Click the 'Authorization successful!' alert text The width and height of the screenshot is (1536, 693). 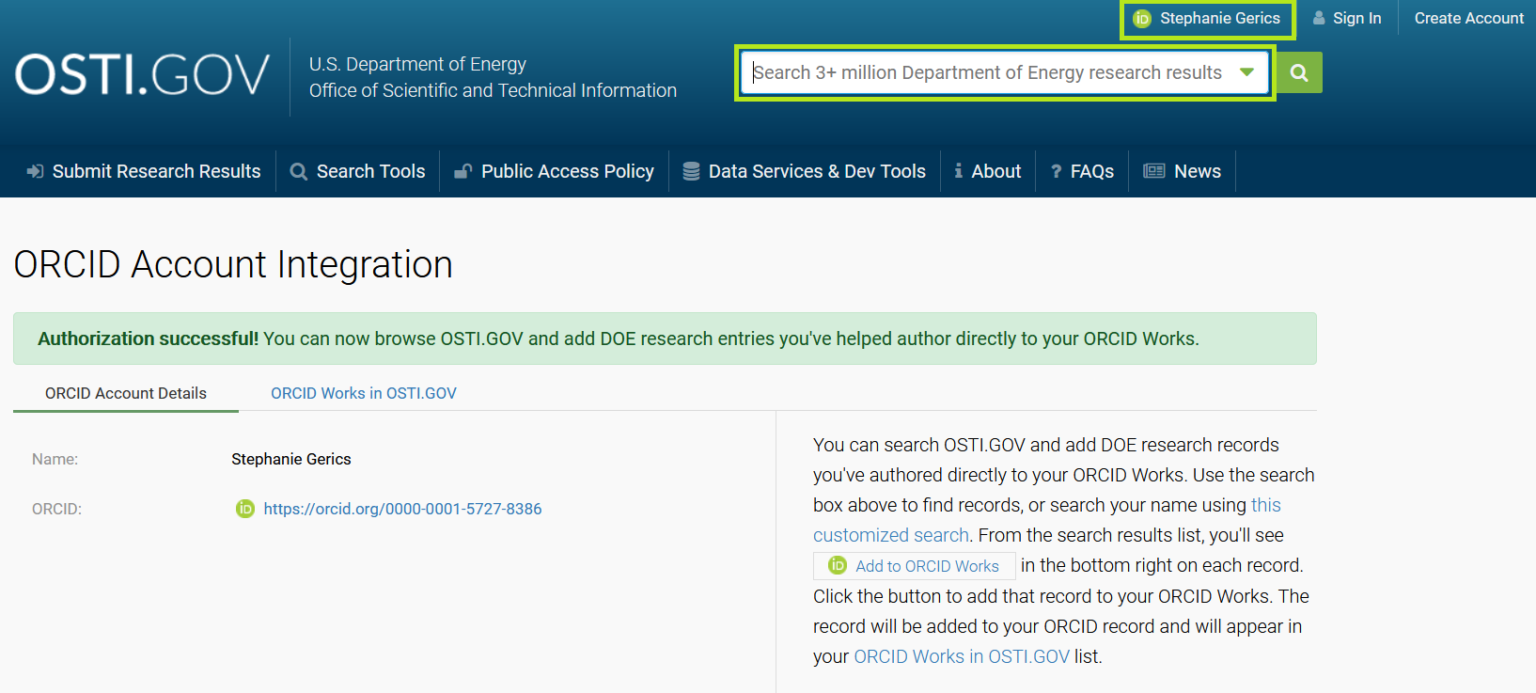coord(148,339)
